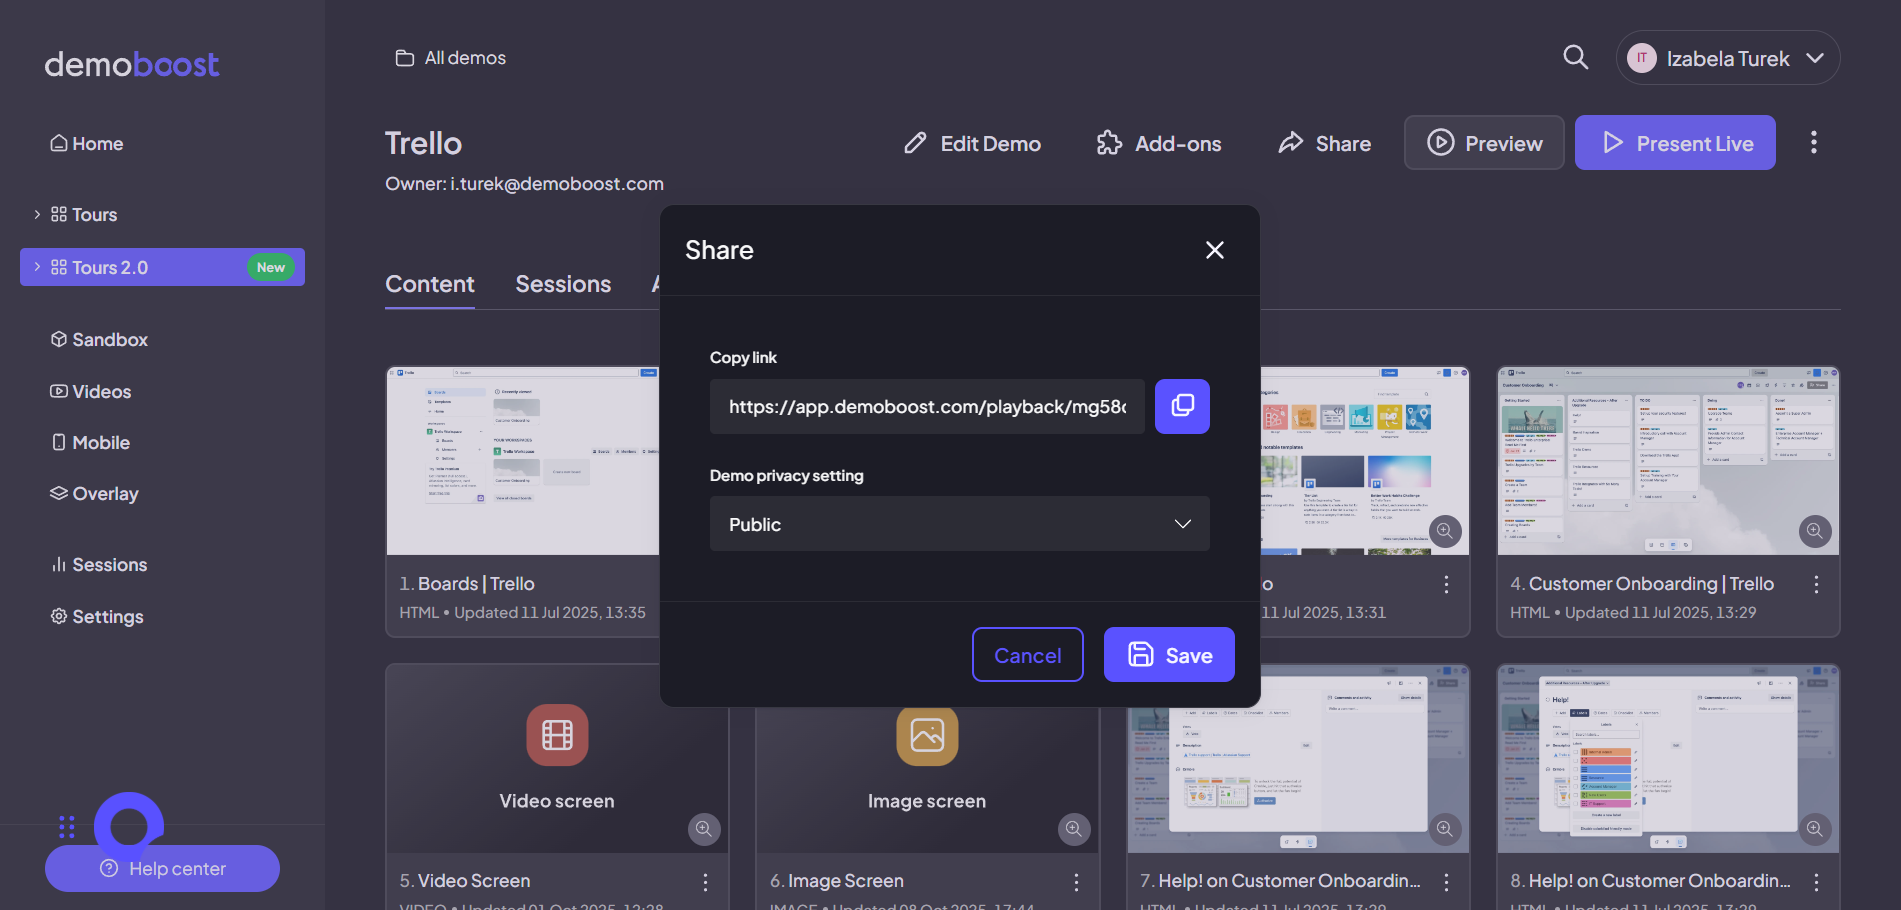Start Present Live
The height and width of the screenshot is (910, 1901).
click(1675, 143)
